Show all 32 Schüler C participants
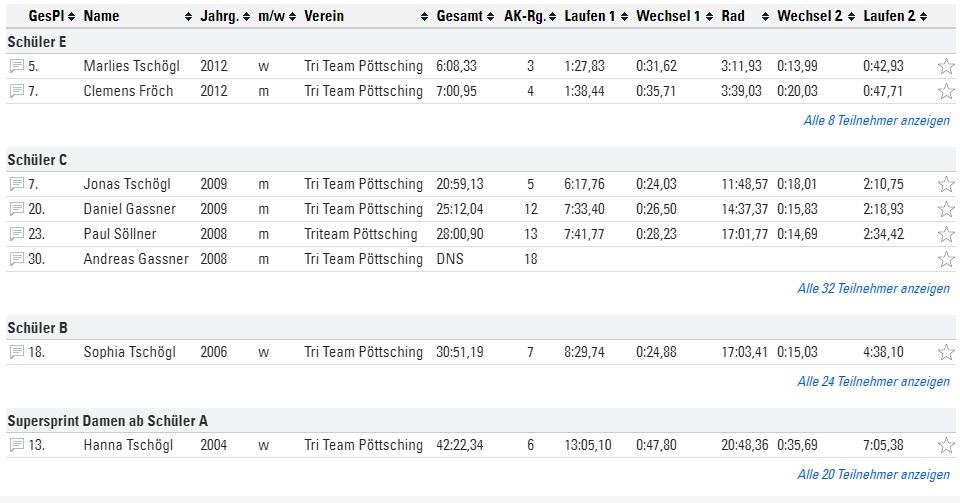960x503 pixels. coord(874,288)
